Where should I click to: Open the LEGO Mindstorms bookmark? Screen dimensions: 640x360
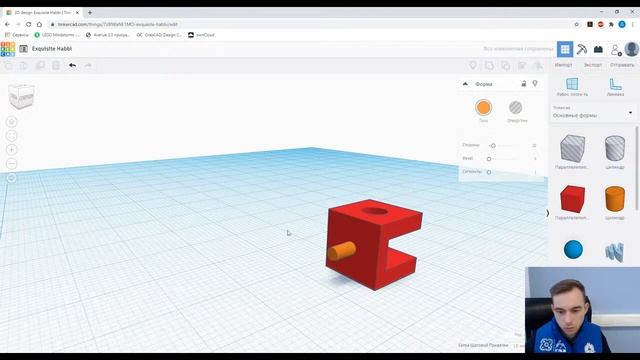tap(57, 35)
